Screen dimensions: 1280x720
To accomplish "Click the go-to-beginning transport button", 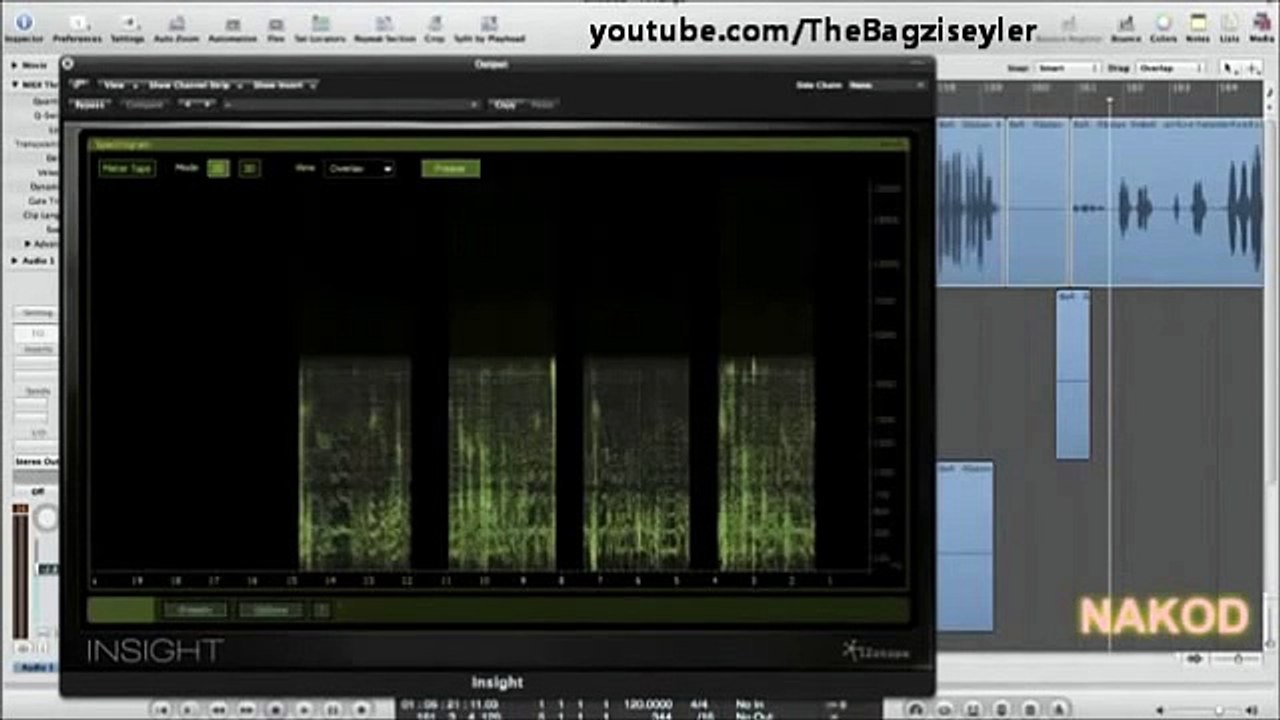I will (160, 709).
